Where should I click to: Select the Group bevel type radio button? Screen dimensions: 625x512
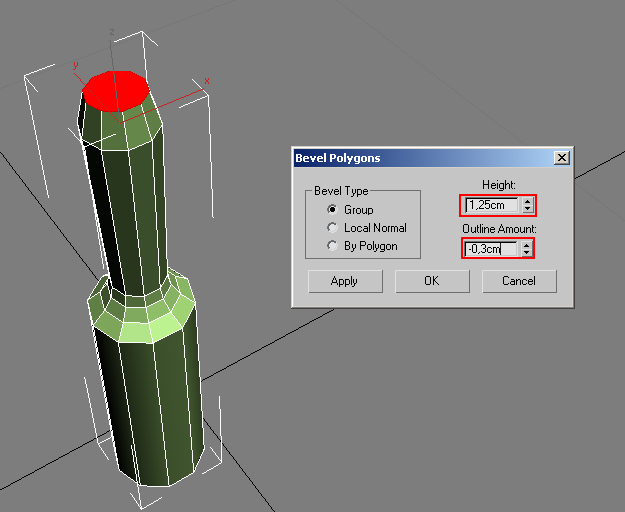tap(332, 210)
